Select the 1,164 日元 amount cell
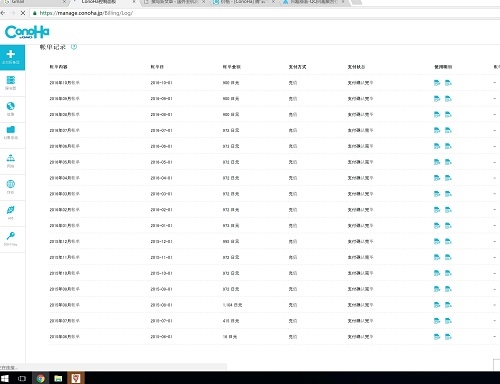 click(x=232, y=305)
